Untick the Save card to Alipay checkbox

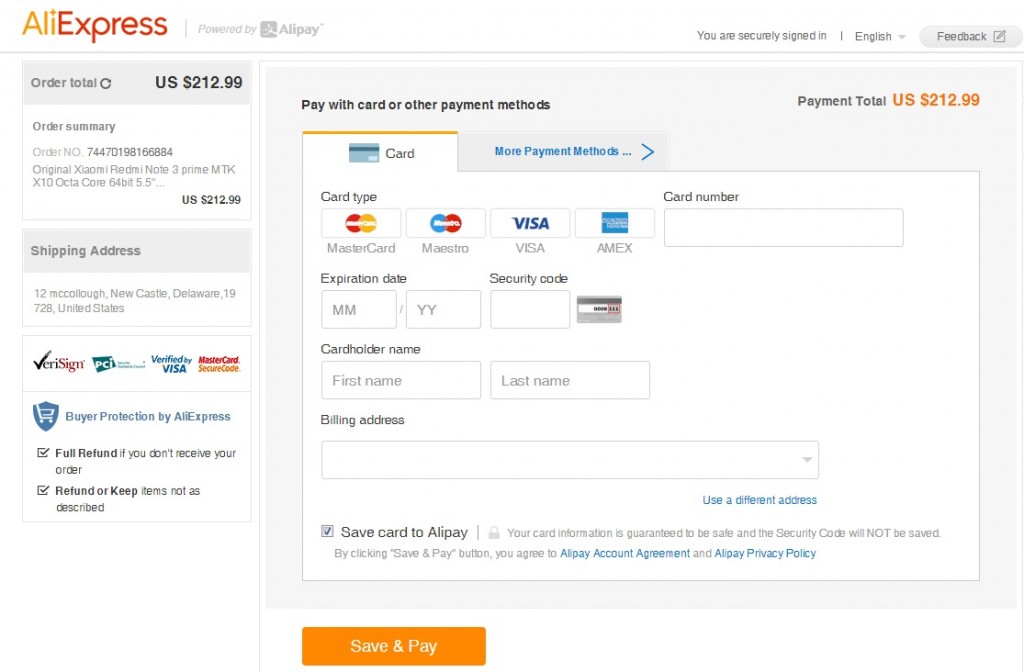(x=327, y=531)
